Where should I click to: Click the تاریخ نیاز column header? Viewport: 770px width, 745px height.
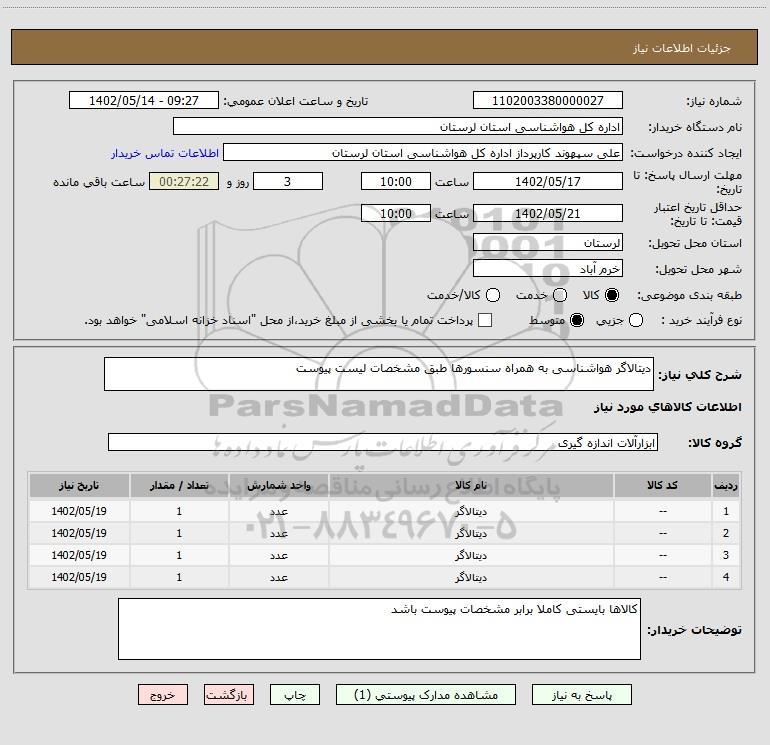(79, 486)
